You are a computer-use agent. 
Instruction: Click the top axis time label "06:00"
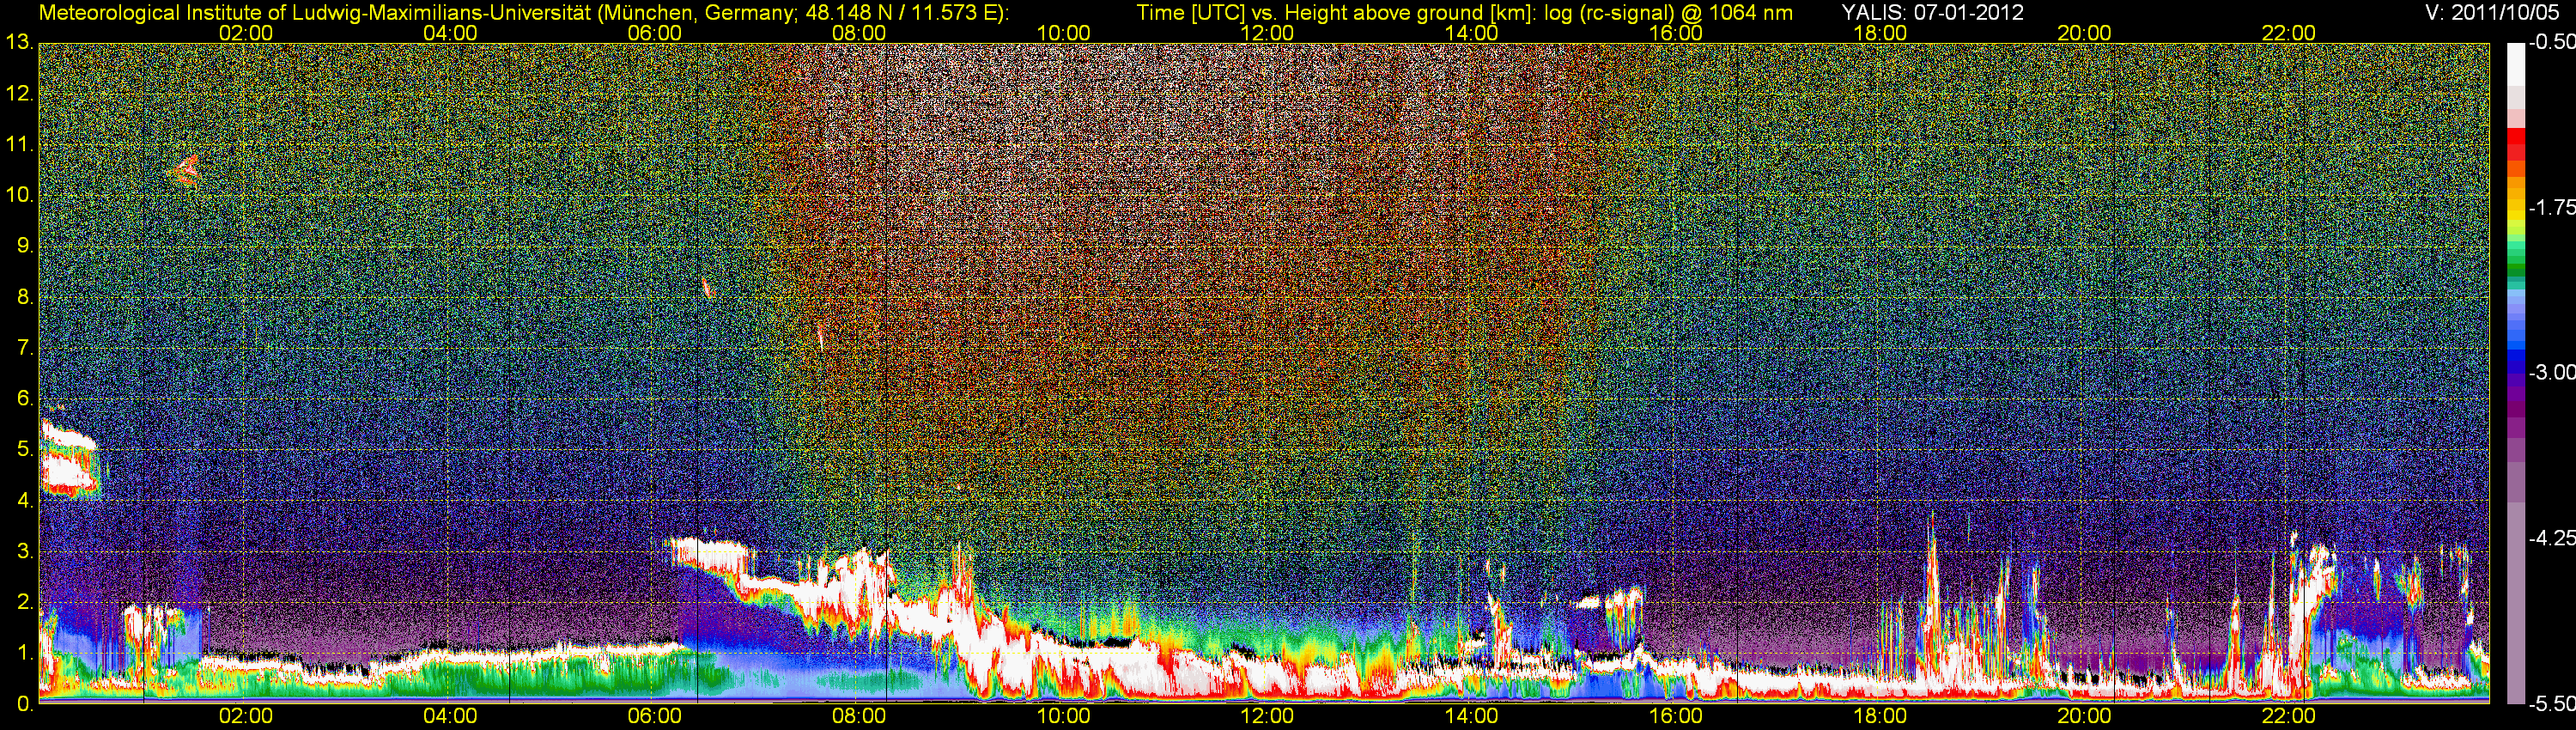(x=654, y=33)
